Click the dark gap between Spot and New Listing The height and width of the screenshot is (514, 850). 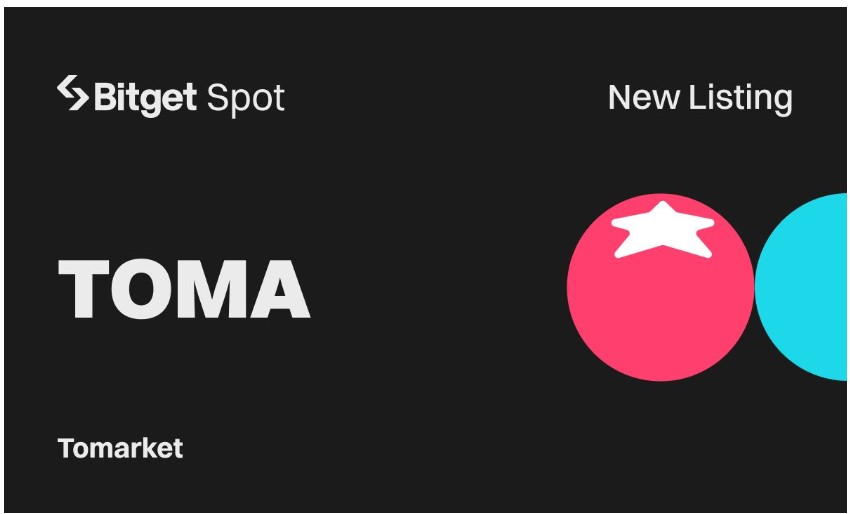pyautogui.click(x=446, y=99)
